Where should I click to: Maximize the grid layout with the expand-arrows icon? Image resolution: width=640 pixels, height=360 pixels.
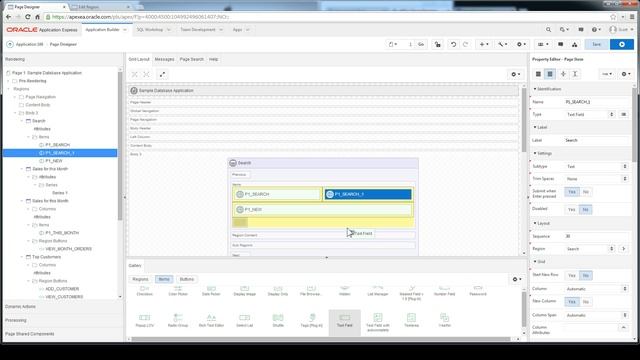pyautogui.click(x=162, y=74)
